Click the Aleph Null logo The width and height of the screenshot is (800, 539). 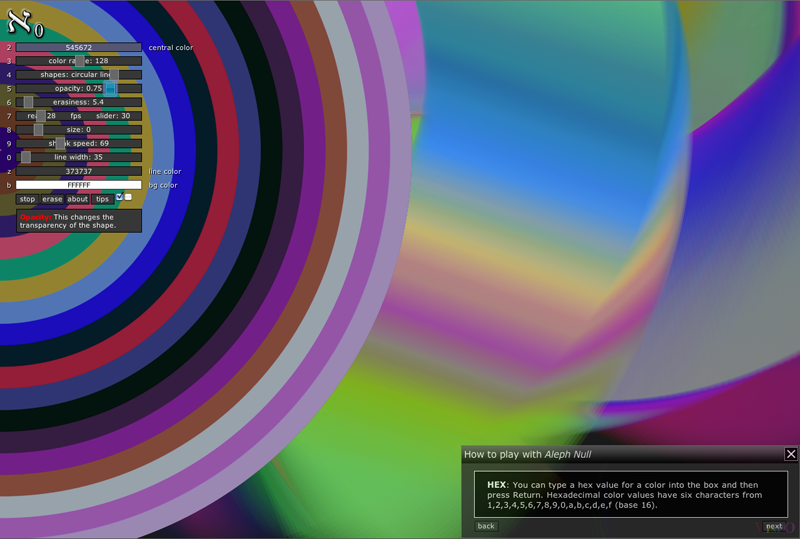click(x=26, y=22)
